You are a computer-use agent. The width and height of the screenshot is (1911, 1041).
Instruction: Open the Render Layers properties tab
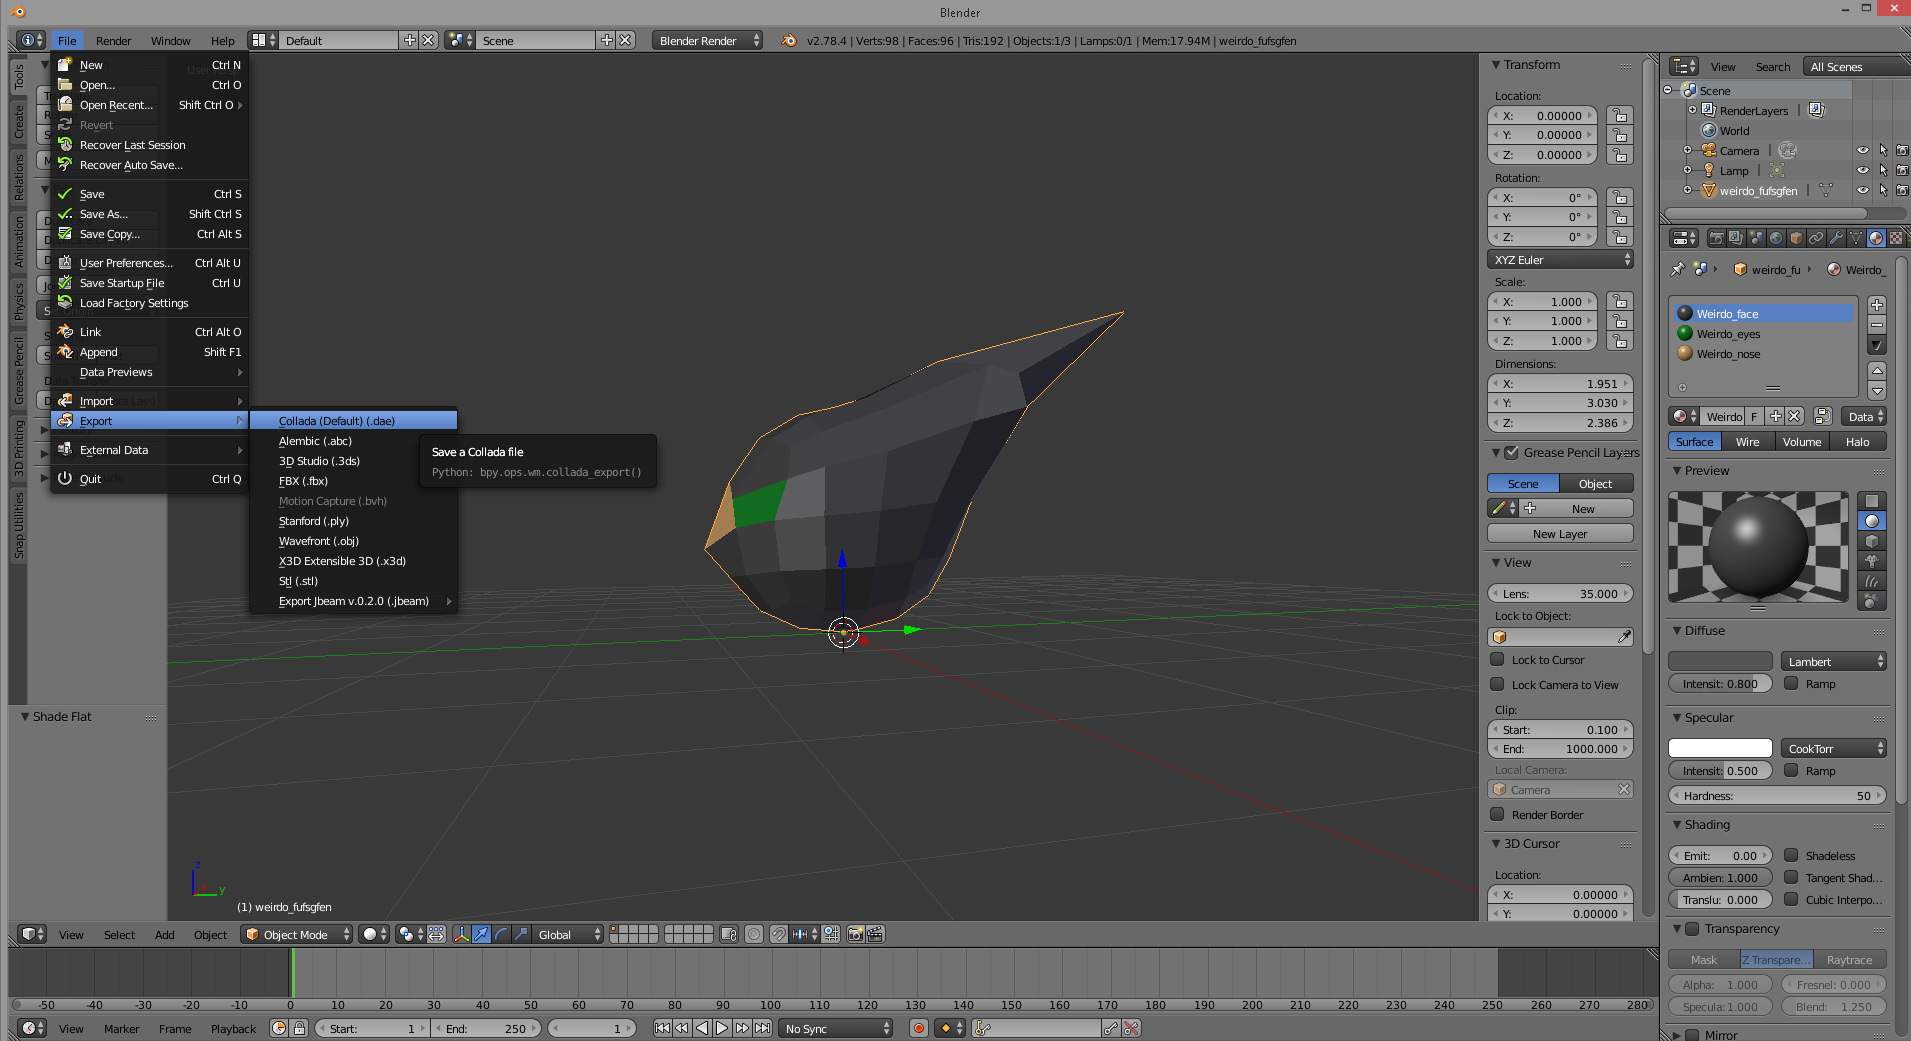[x=1736, y=238]
